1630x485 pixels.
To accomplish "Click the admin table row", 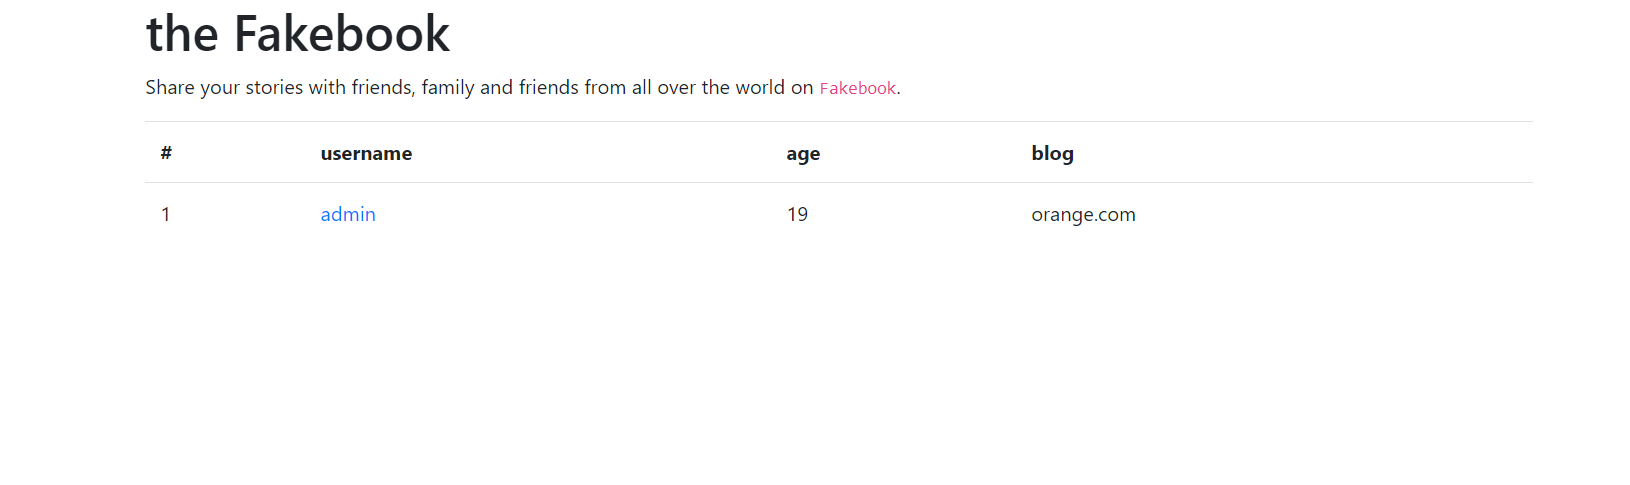I will pyautogui.click(x=600, y=214).
